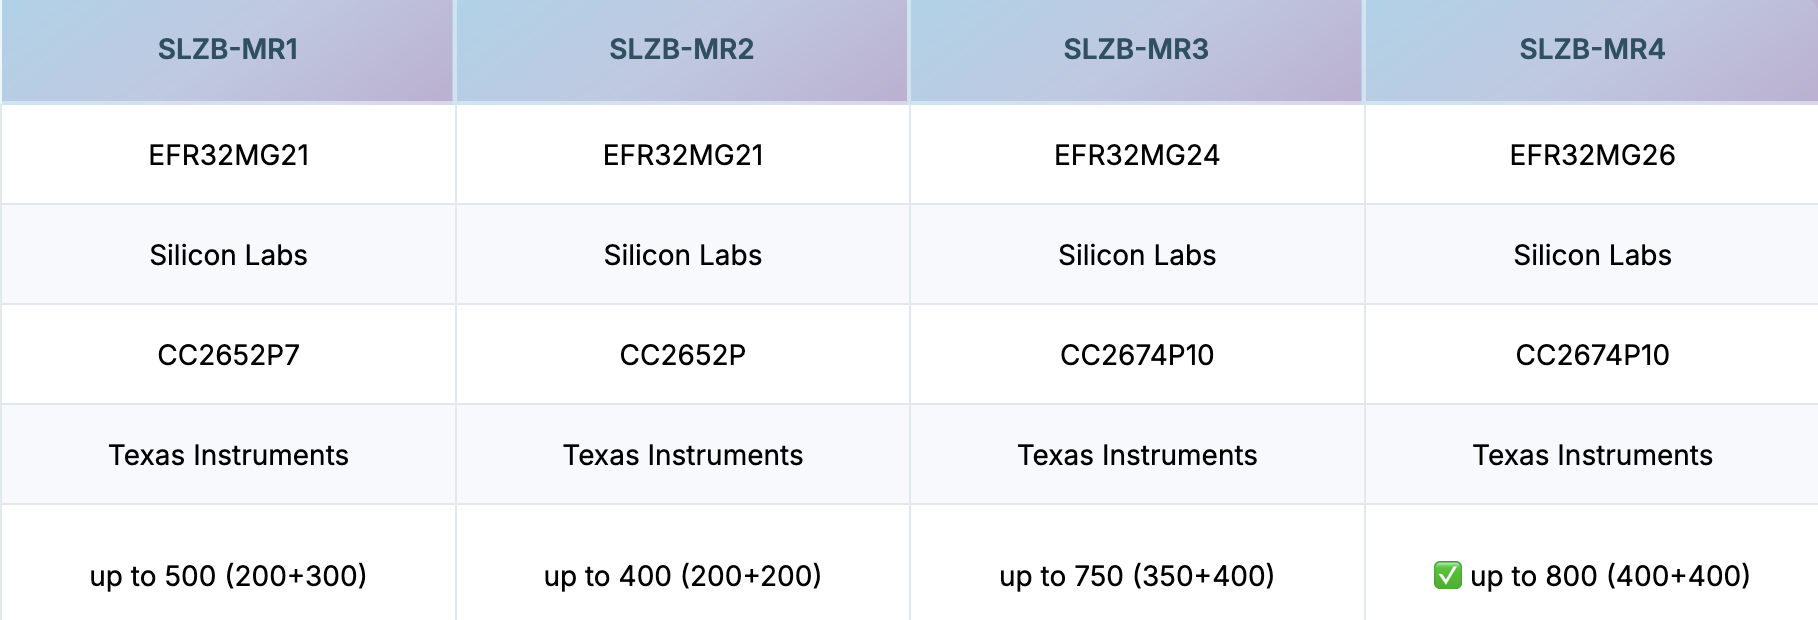Click the SLZB-MR2 column header
This screenshot has height=620, width=1818.
point(682,50)
